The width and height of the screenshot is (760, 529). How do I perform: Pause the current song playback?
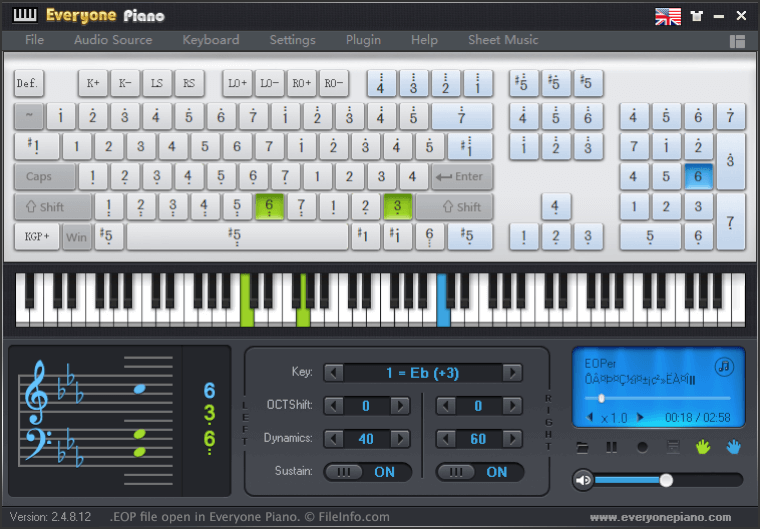(x=612, y=446)
